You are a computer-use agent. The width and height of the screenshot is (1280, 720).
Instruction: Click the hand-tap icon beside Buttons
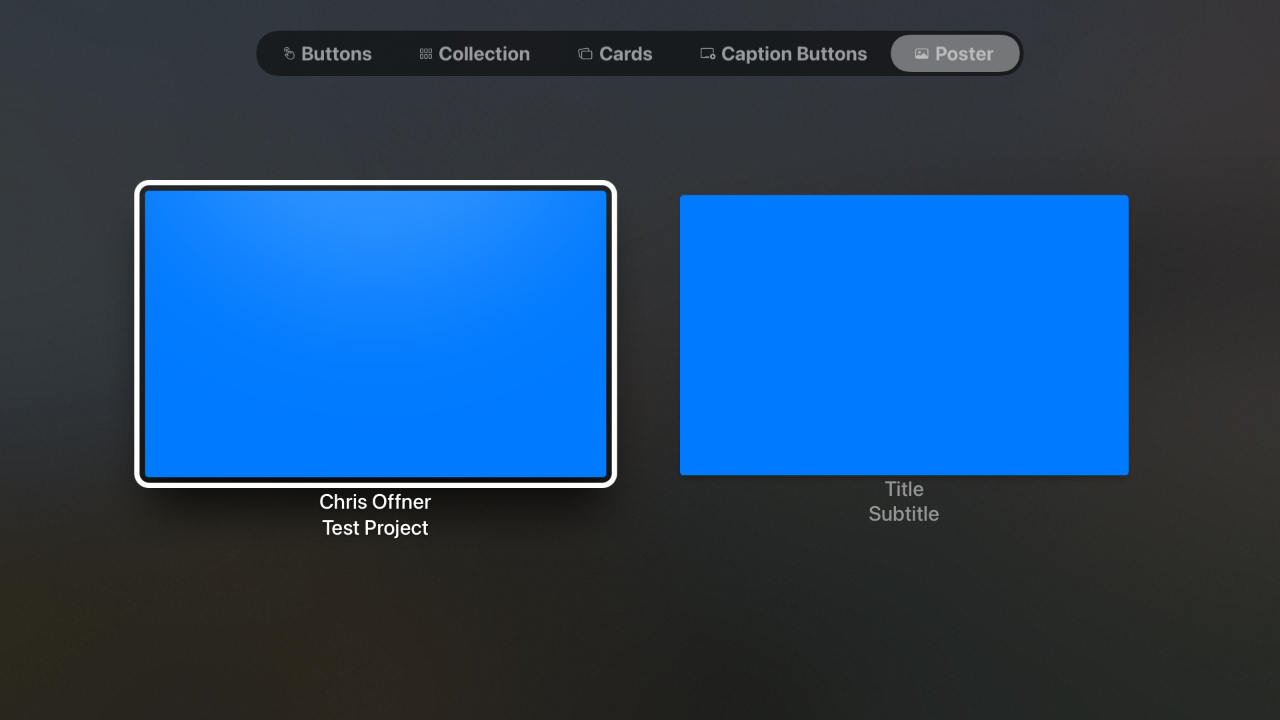(289, 54)
